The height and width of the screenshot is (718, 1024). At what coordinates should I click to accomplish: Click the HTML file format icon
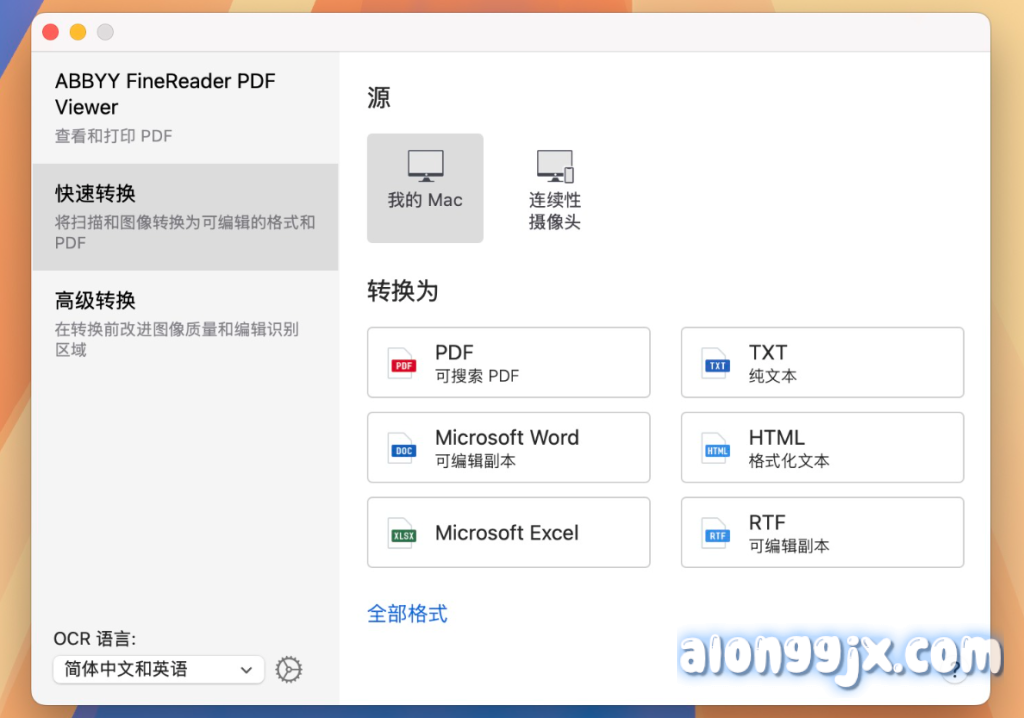pos(717,449)
